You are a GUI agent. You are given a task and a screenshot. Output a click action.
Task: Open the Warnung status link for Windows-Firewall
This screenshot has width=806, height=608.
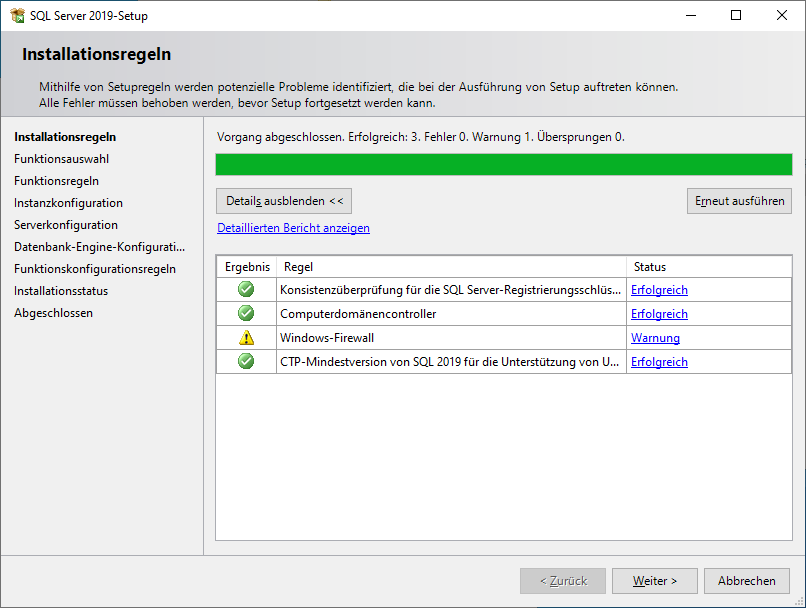point(655,338)
